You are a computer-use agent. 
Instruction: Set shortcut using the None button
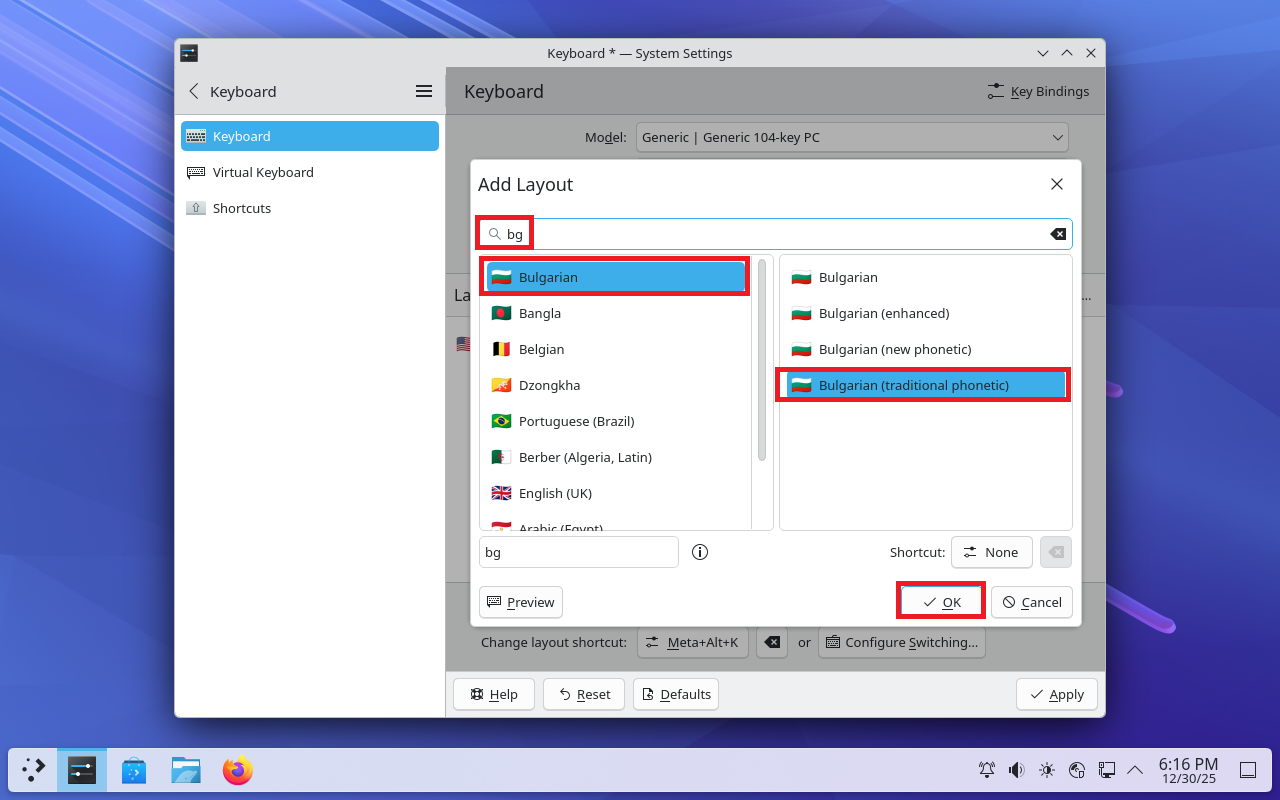pyautogui.click(x=991, y=552)
